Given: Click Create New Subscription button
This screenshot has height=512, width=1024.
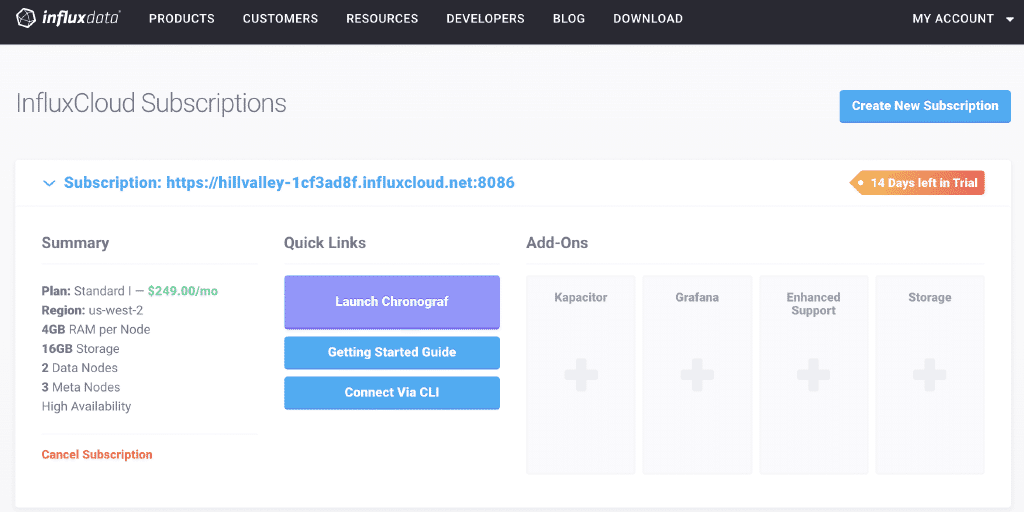Looking at the screenshot, I should click(x=925, y=106).
